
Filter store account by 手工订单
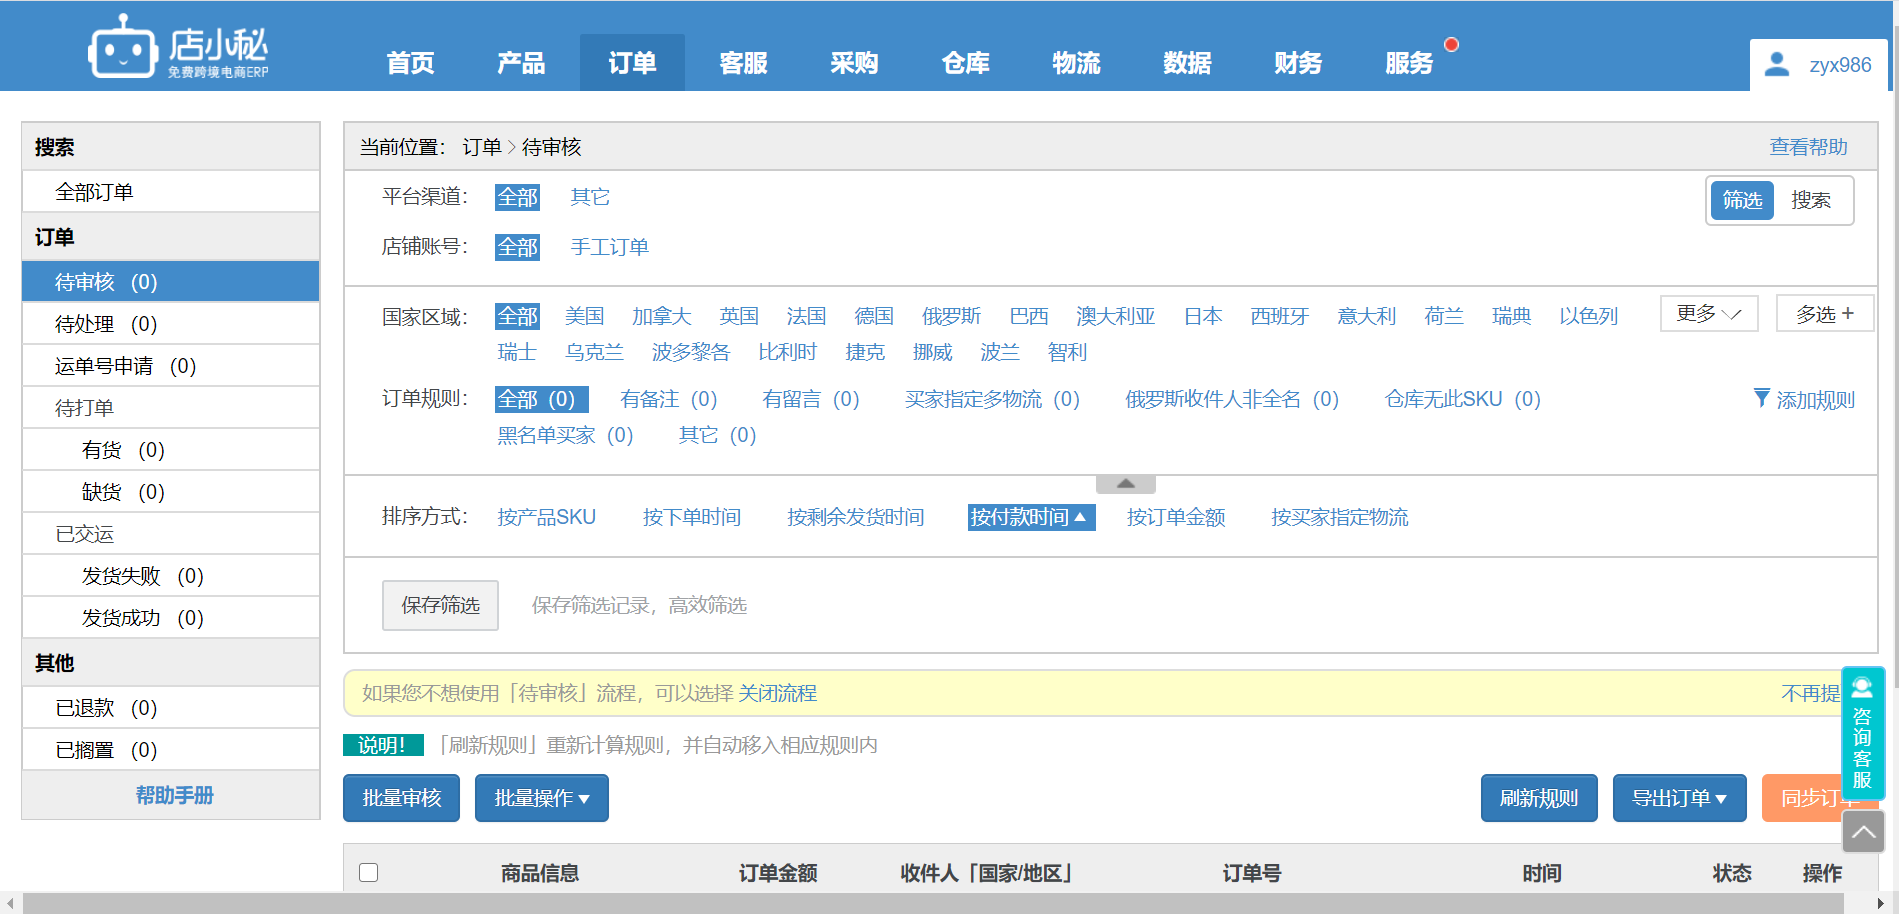(609, 247)
